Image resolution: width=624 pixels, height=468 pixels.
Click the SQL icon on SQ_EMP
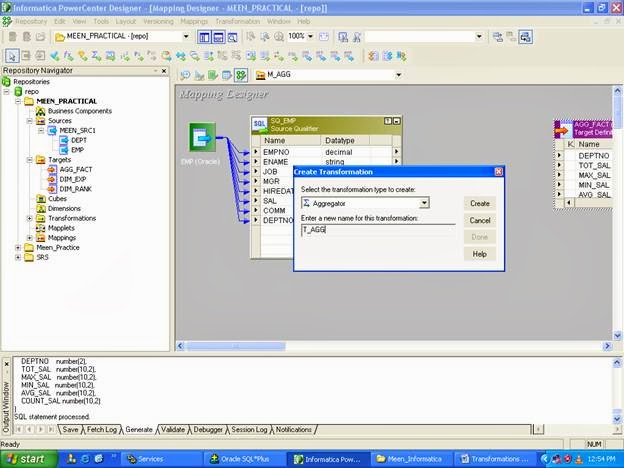coord(260,125)
